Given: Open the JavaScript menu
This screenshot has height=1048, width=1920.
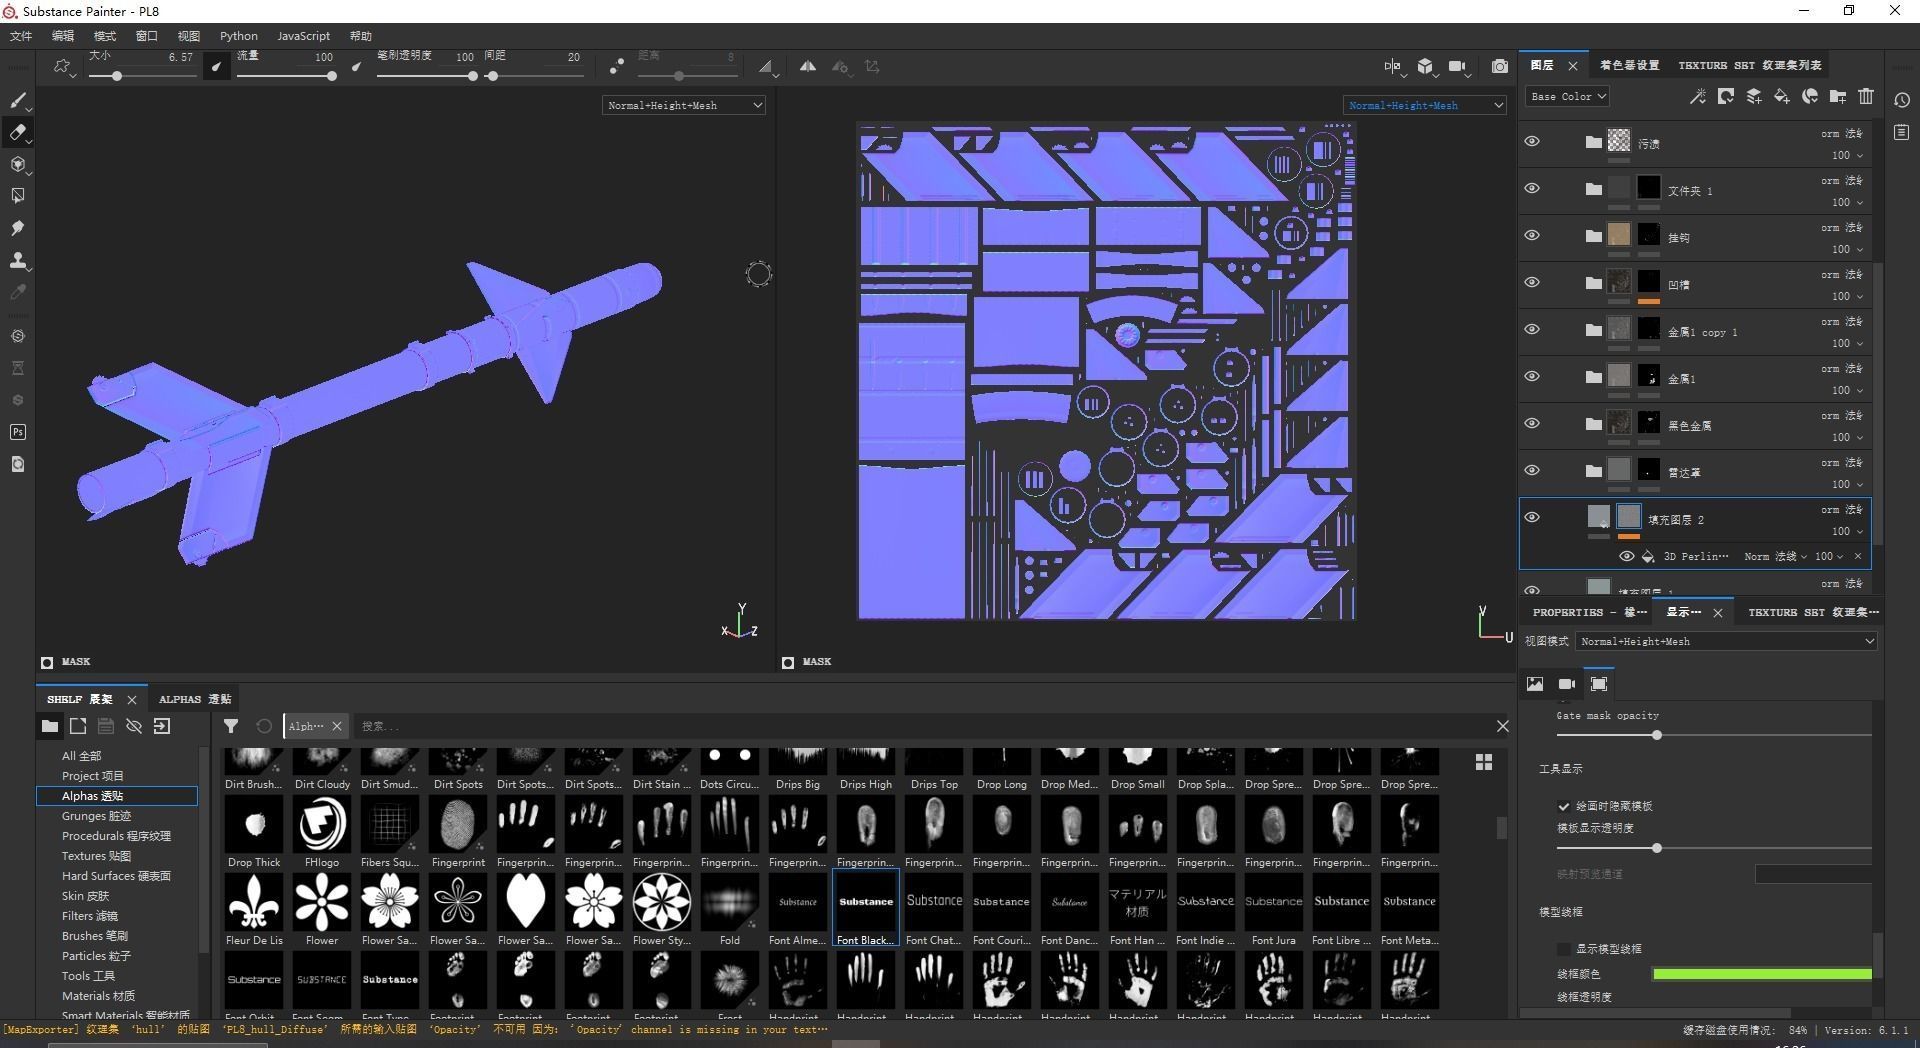Looking at the screenshot, I should coord(303,36).
